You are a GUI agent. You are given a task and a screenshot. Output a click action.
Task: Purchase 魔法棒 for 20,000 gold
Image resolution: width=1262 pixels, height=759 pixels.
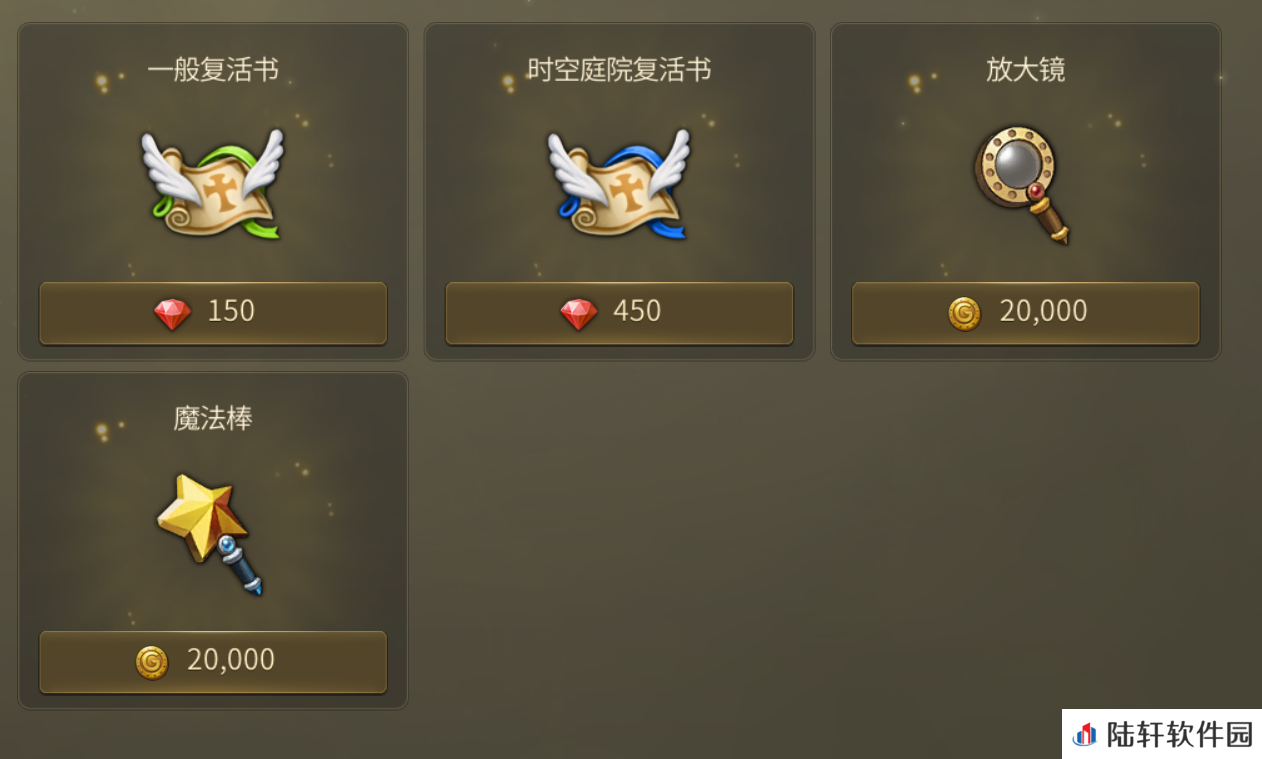coord(213,662)
